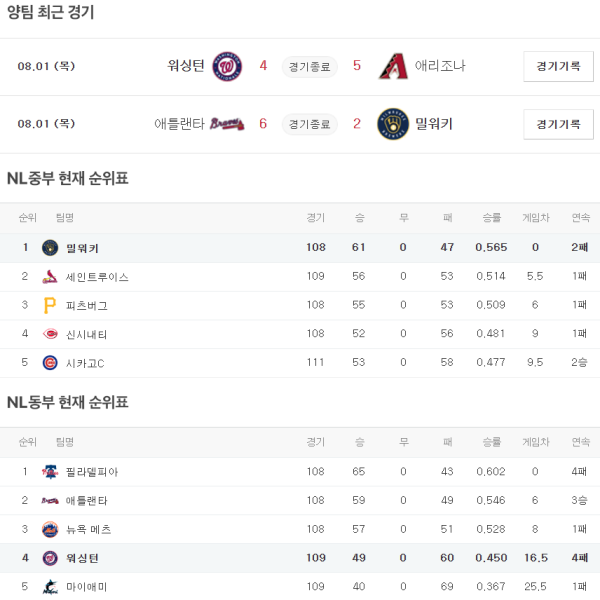Click the Pittsburgh Pirates icon in standings
Screen dimensions: 600x600
(x=50, y=305)
